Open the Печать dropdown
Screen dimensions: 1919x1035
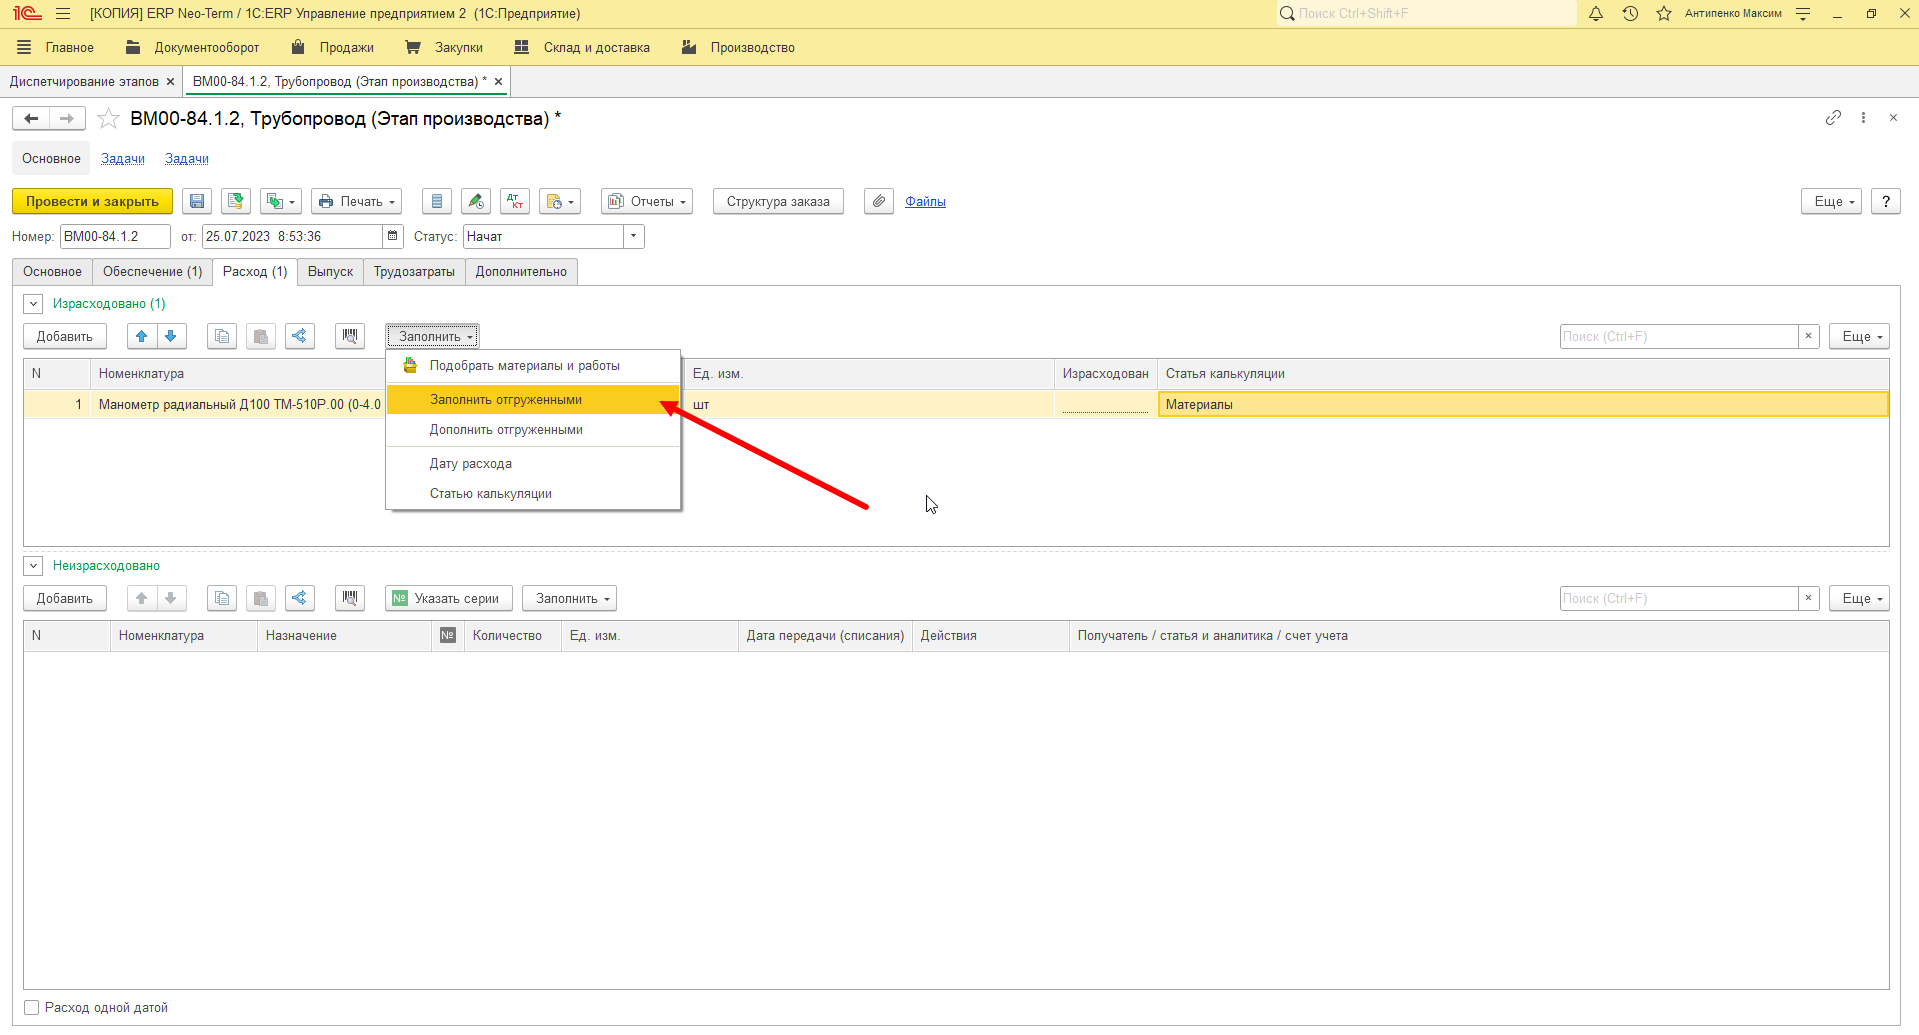pos(356,201)
